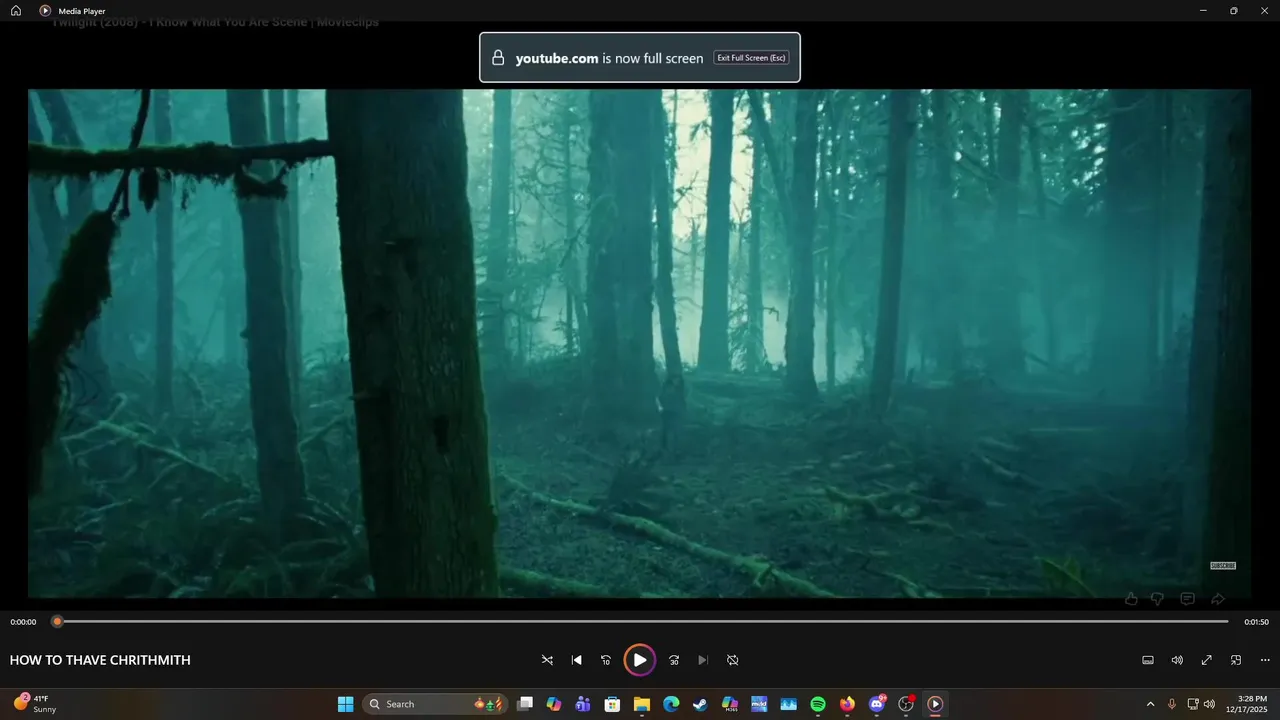Click the total duration 0:01:50
Viewport: 1280px width, 720px height.
[1256, 622]
